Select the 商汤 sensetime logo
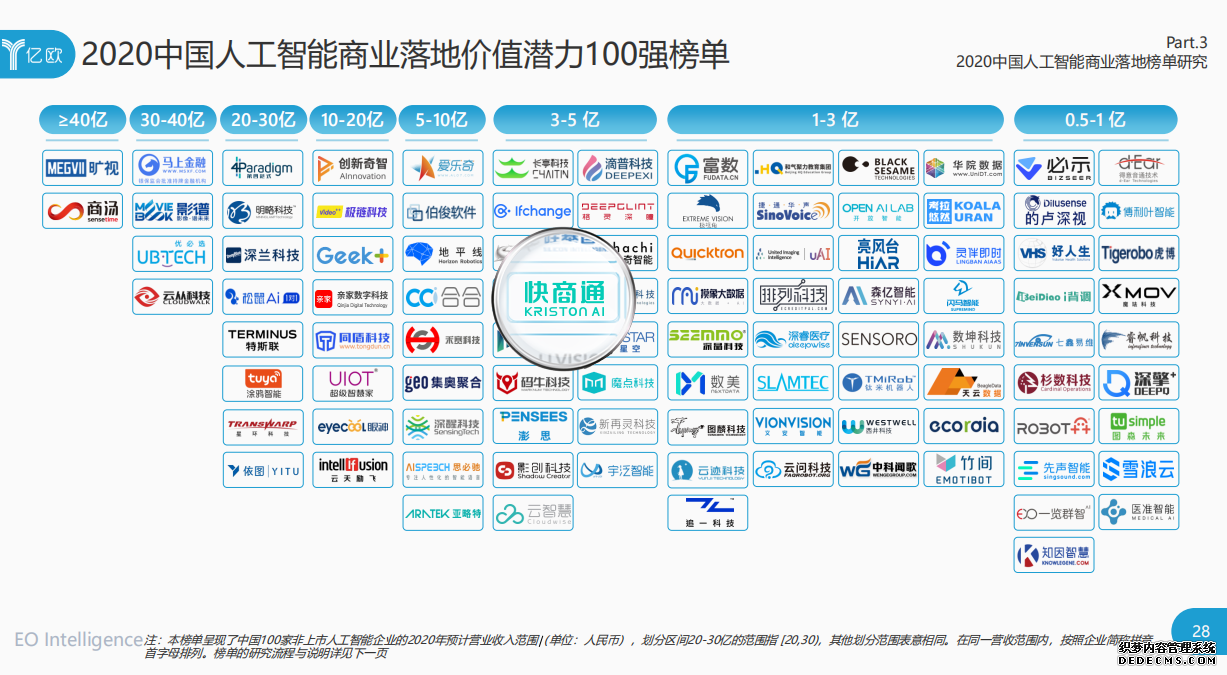This screenshot has width=1227, height=675. coord(82,211)
